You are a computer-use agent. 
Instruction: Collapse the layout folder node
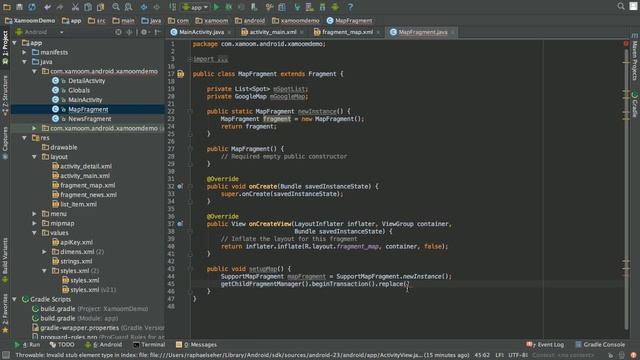(34, 157)
